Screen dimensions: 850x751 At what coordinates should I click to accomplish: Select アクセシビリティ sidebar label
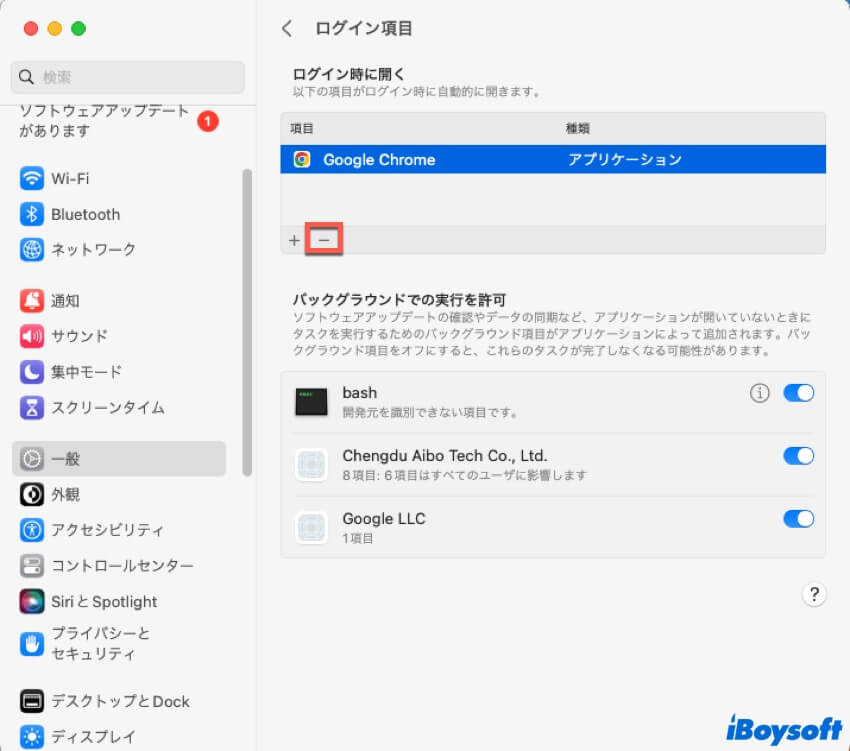tap(107, 530)
